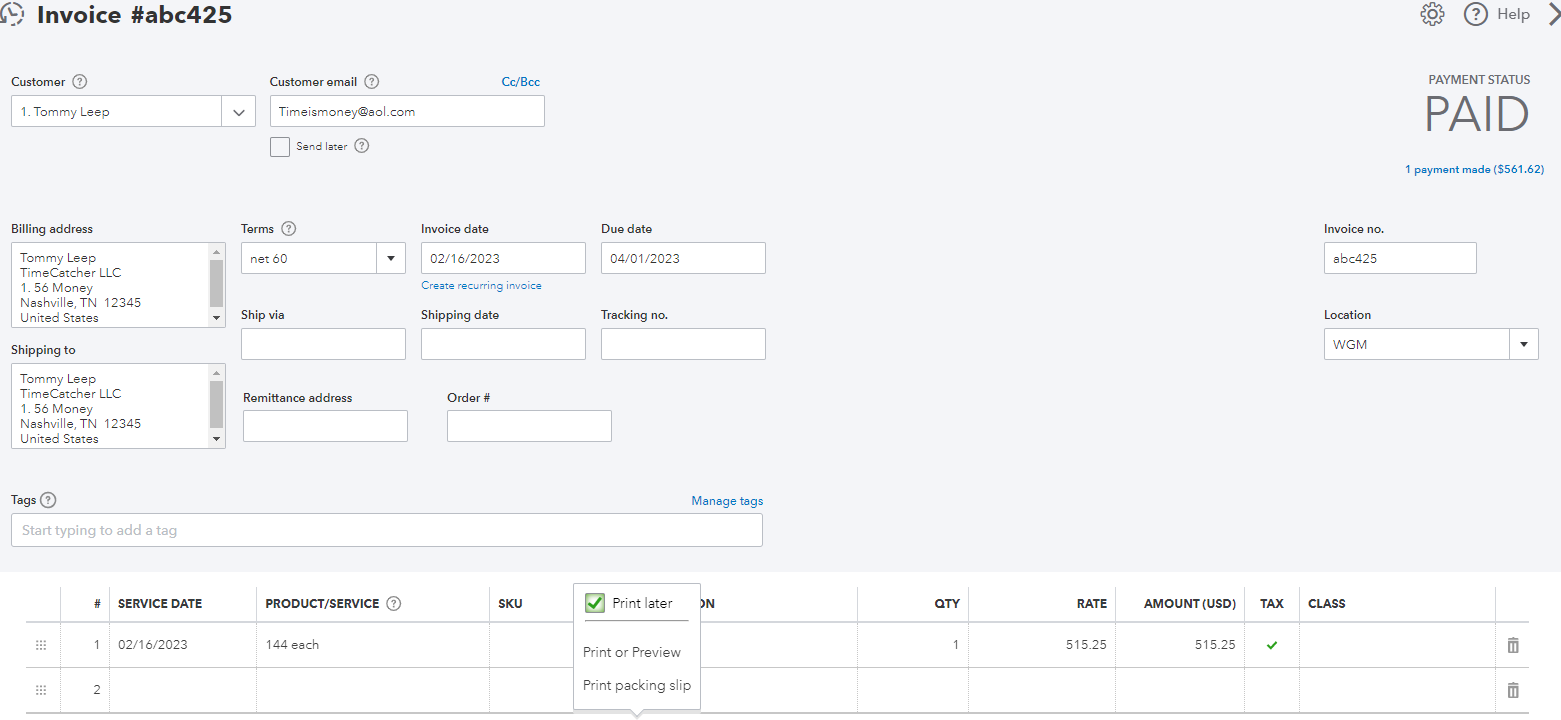
Task: Toggle tax on line item 1
Action: click(1271, 645)
